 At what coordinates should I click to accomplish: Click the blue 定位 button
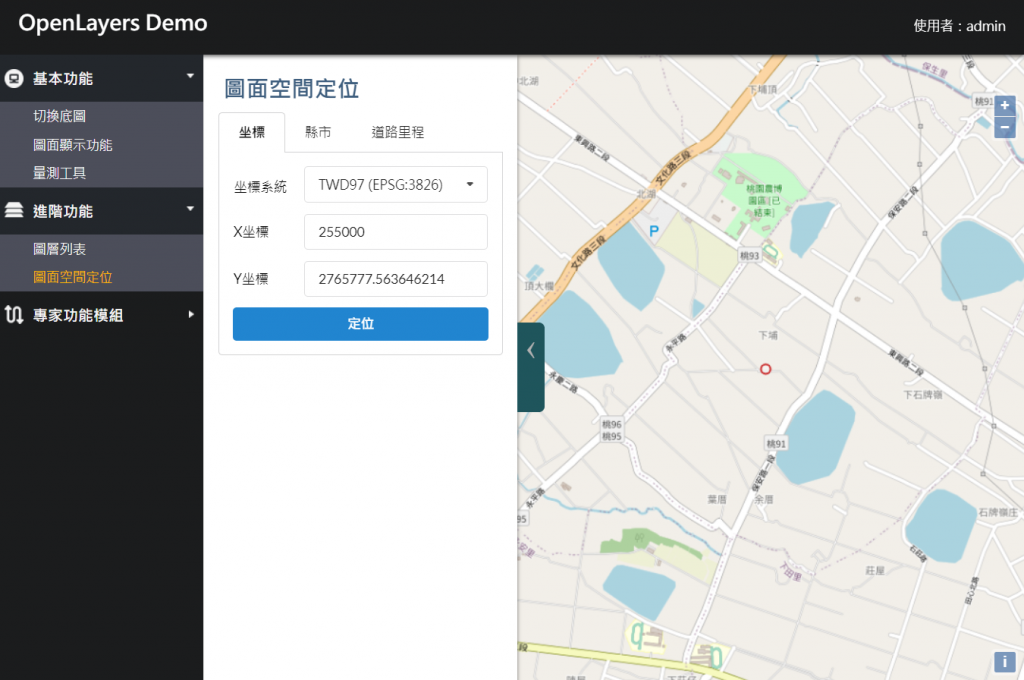click(x=360, y=324)
